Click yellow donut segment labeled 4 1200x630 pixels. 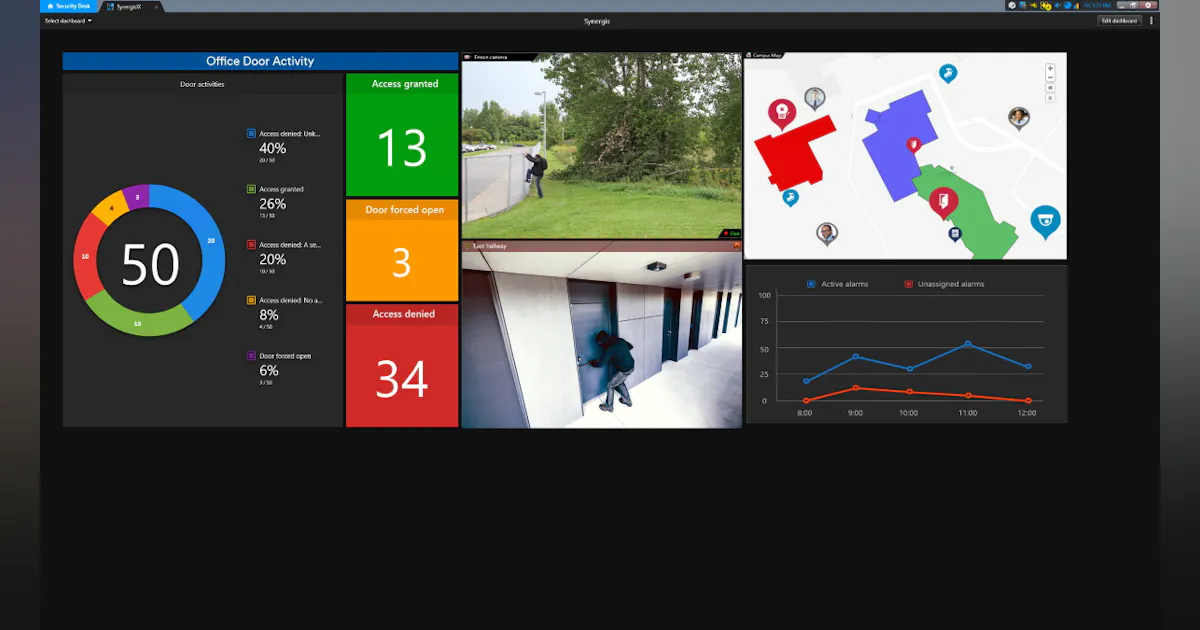pos(111,208)
